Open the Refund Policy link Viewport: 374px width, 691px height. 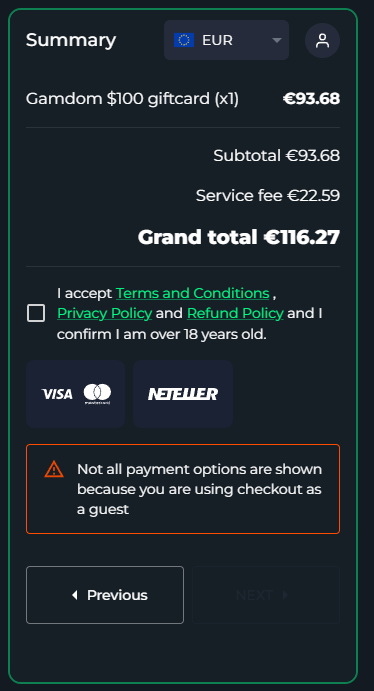coord(235,313)
